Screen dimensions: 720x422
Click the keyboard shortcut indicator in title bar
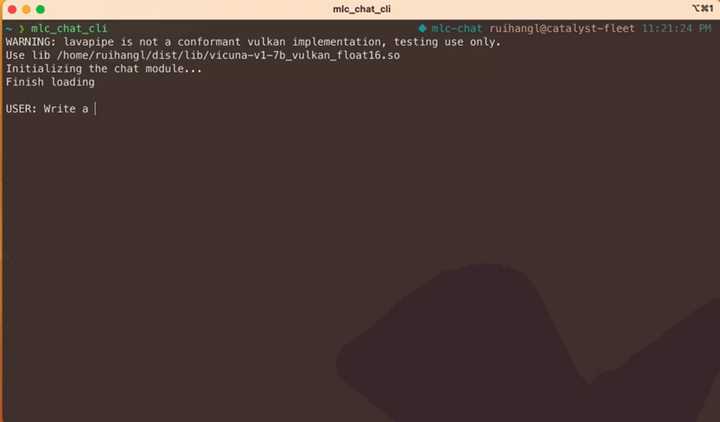point(703,9)
